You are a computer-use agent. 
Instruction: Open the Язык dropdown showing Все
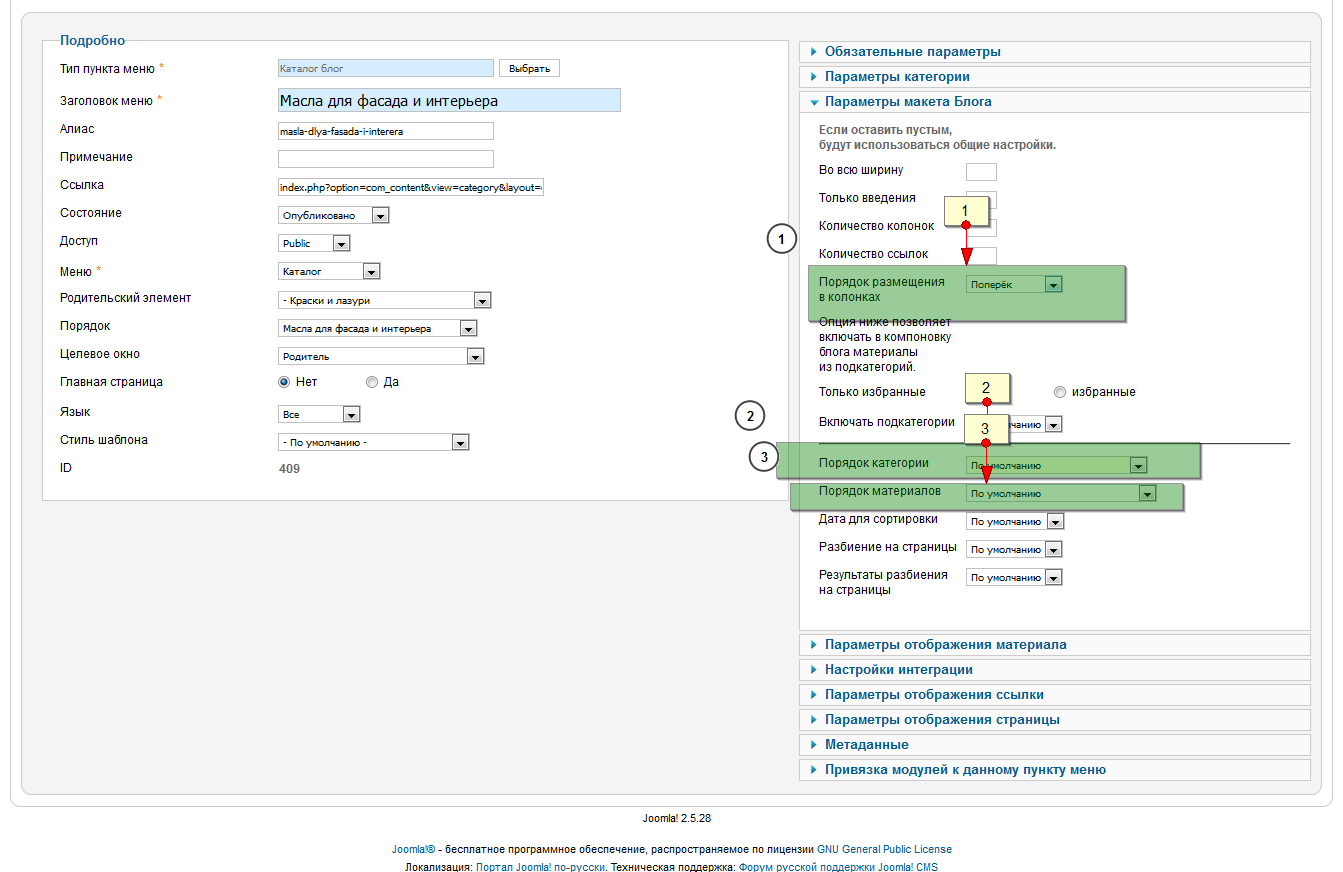[x=319, y=414]
